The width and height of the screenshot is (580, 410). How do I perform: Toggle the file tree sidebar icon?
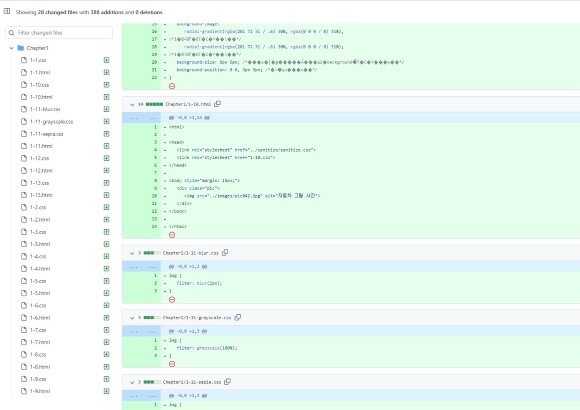7,11
